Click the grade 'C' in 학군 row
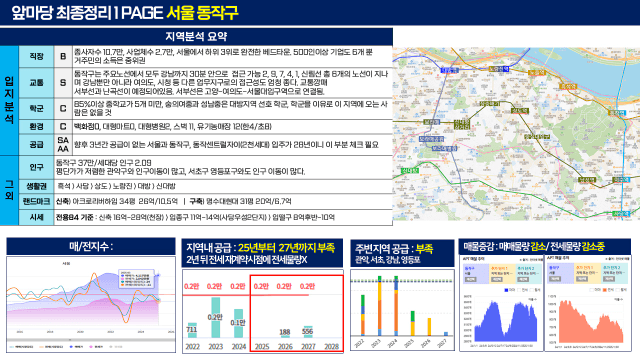This screenshot has width=640, height=360. 63,108
